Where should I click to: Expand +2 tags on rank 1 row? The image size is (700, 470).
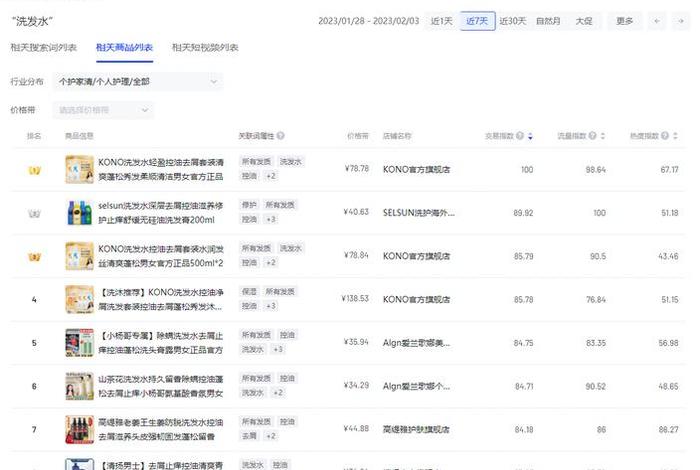[x=271, y=176]
